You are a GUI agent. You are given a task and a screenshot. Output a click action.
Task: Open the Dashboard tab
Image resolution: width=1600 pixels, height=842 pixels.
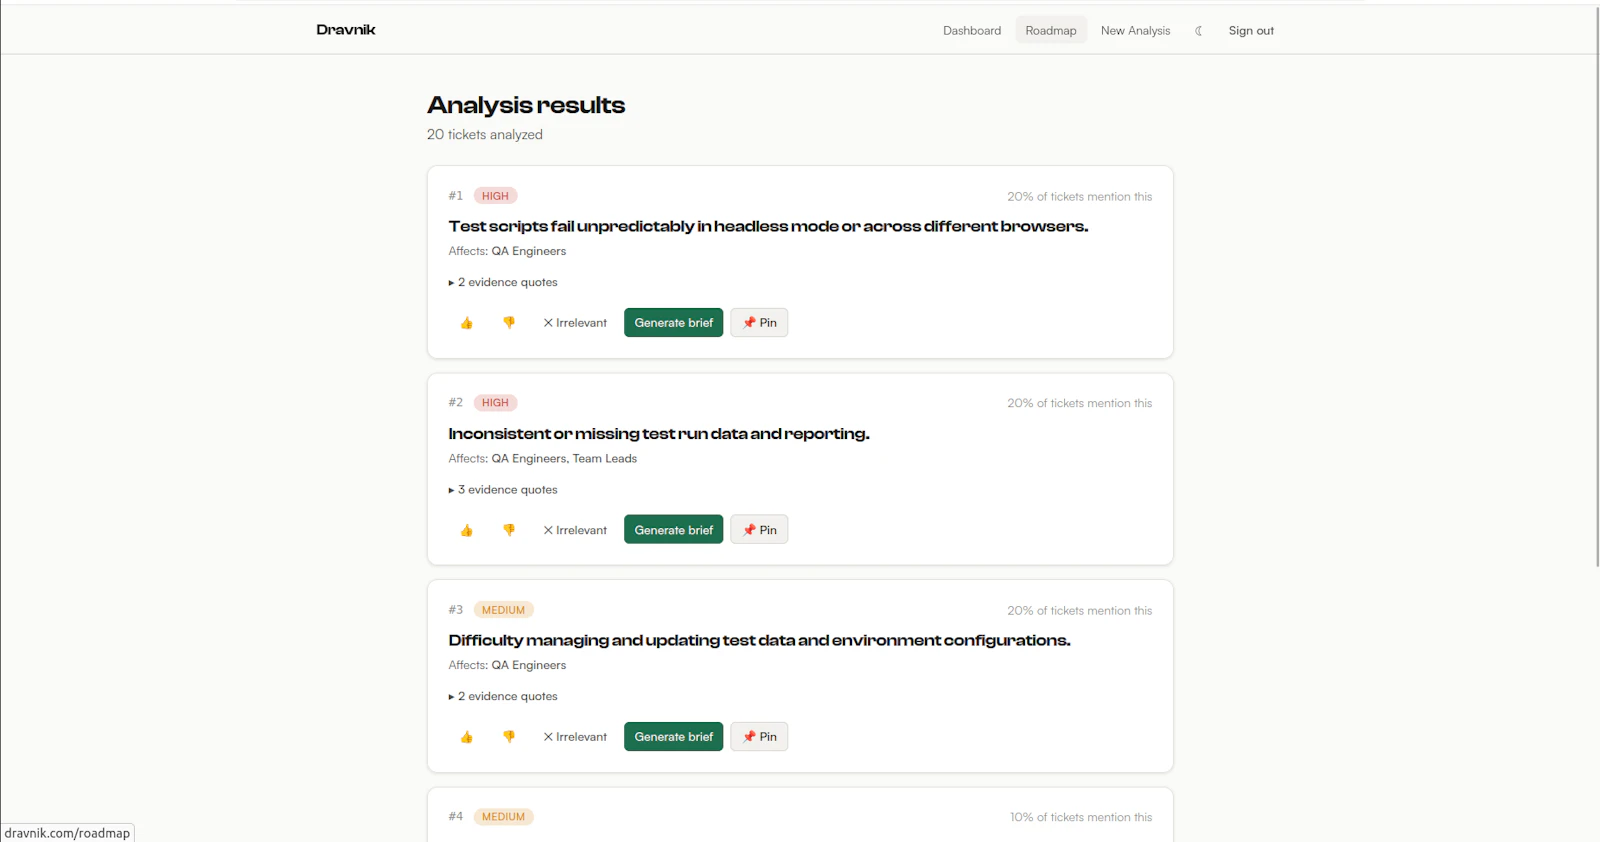(x=971, y=30)
